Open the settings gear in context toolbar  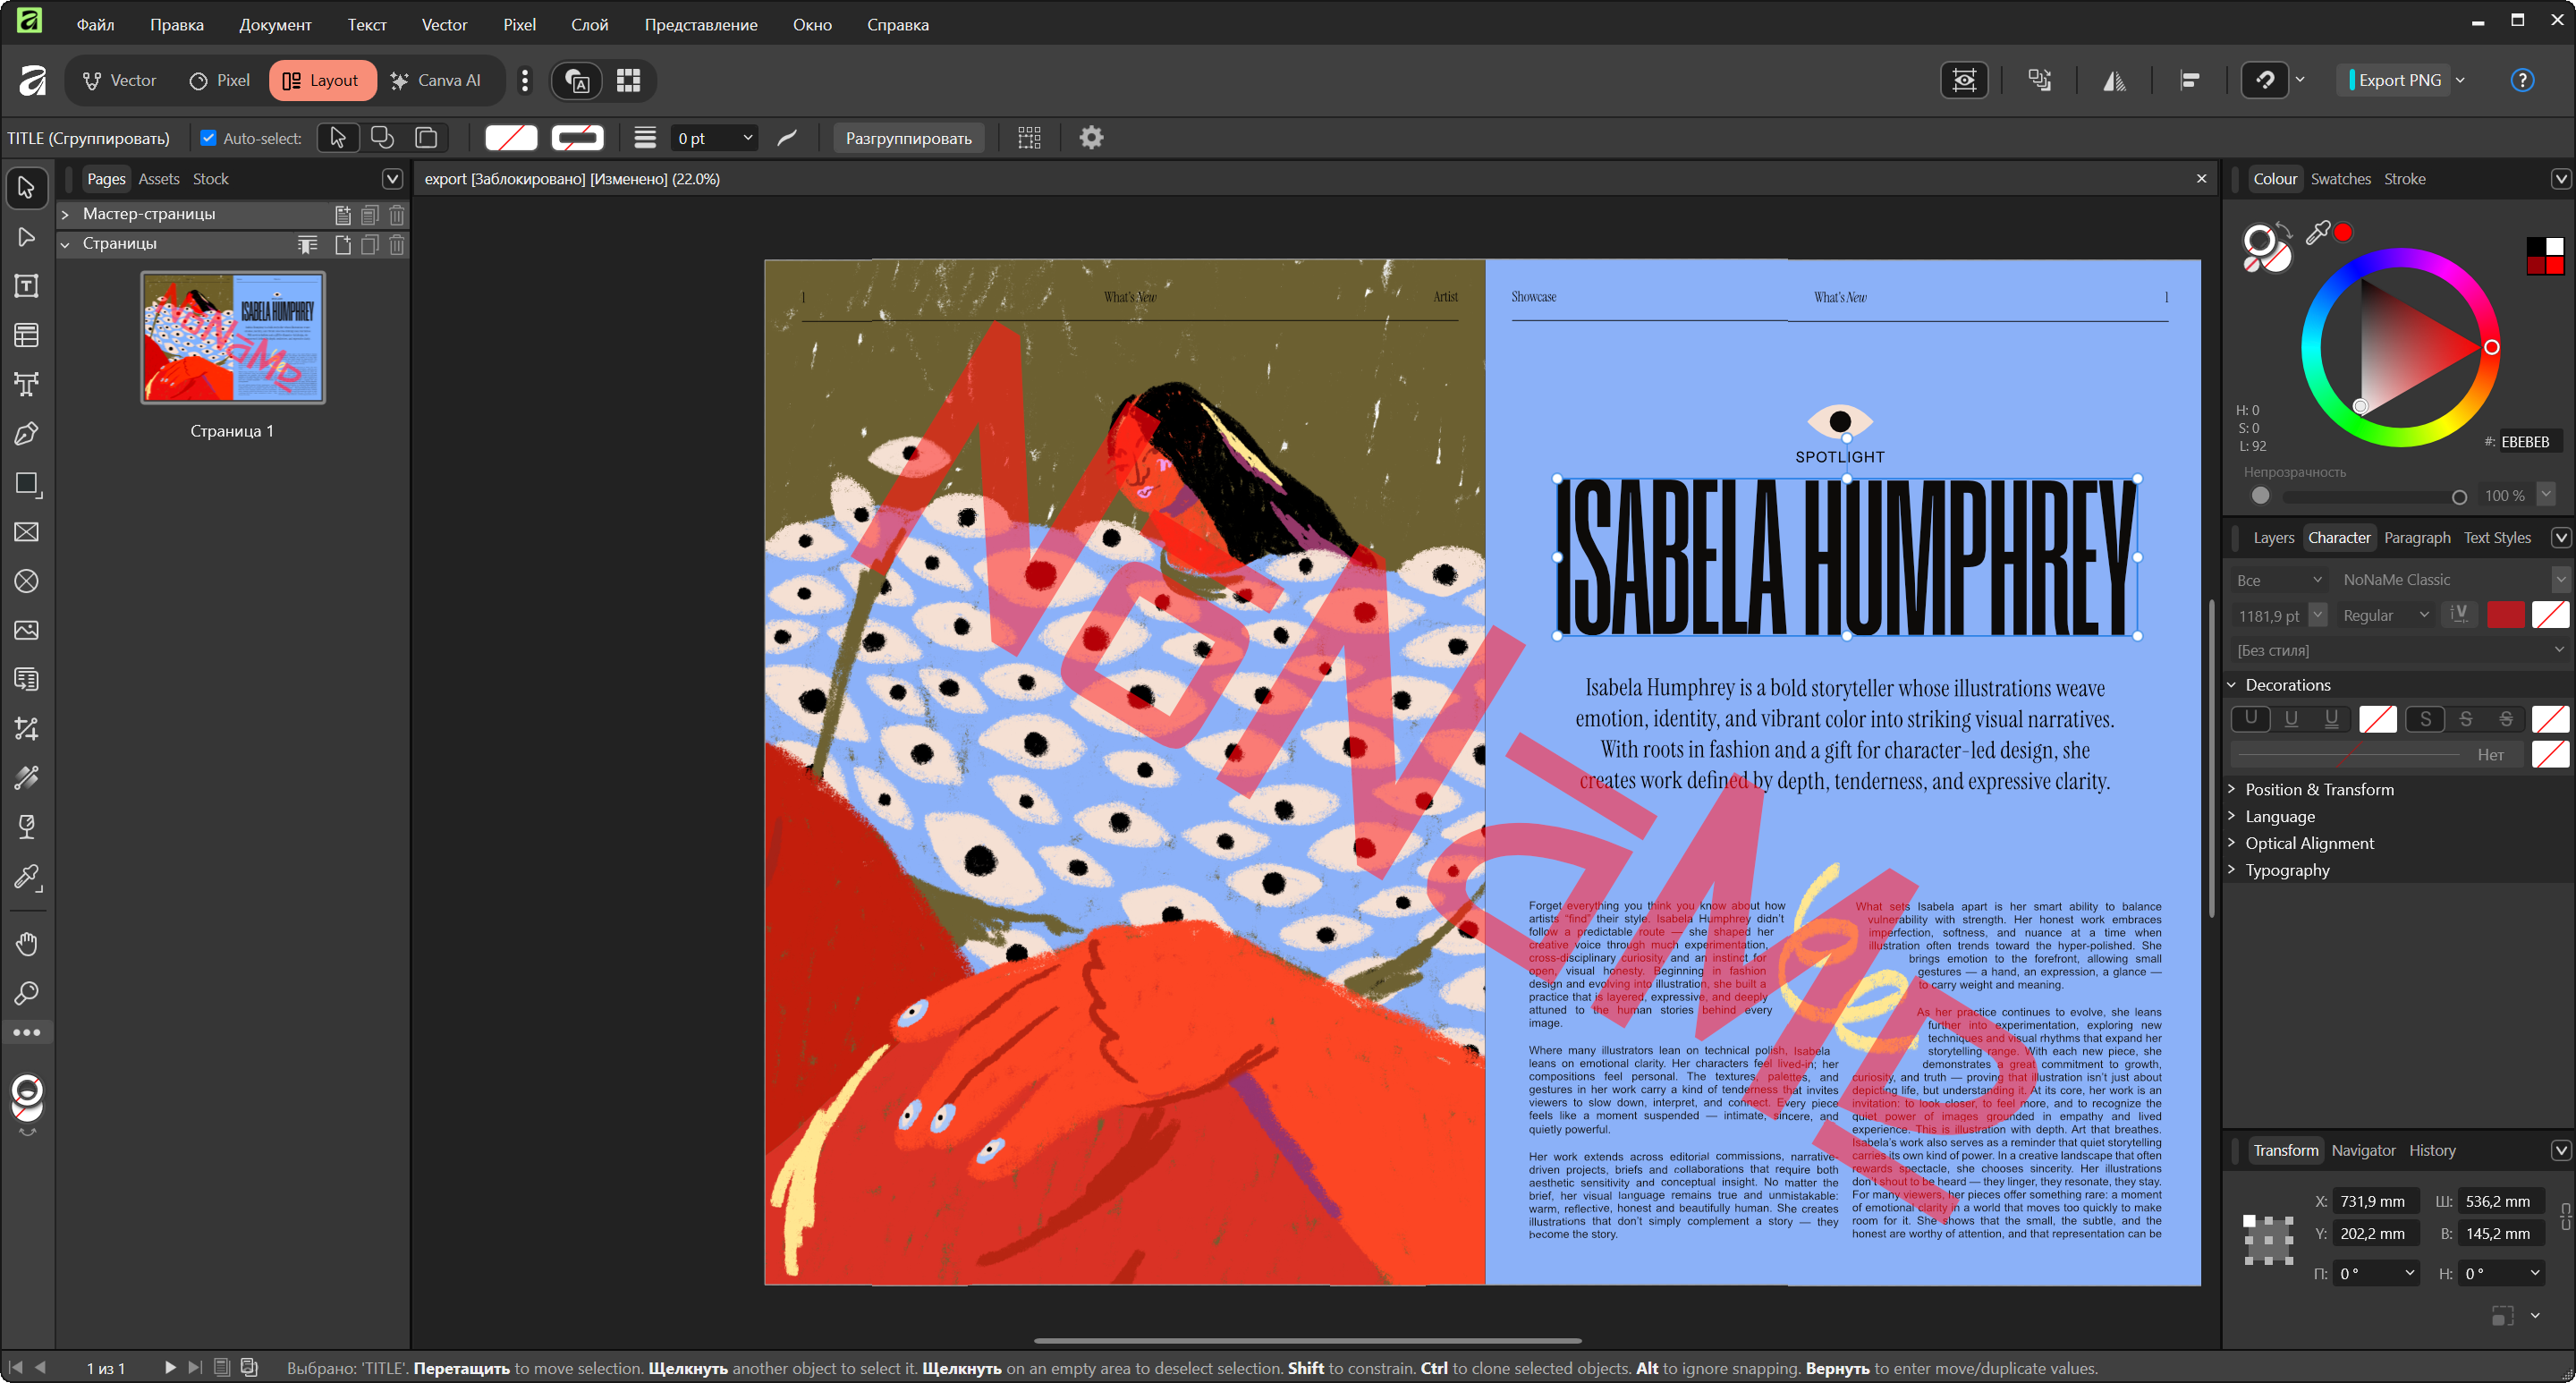(1091, 138)
